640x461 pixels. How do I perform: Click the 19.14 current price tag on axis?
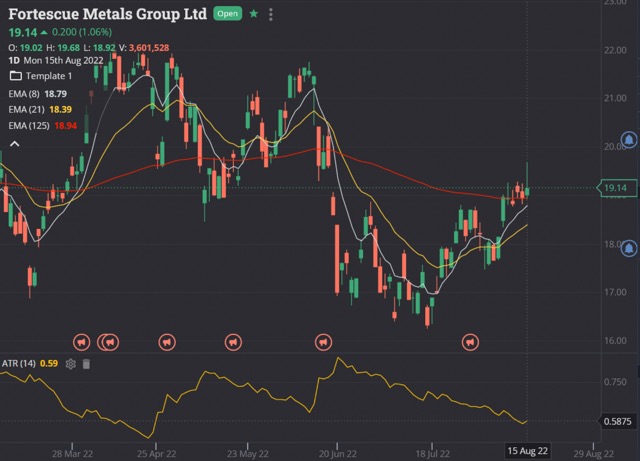pos(615,187)
